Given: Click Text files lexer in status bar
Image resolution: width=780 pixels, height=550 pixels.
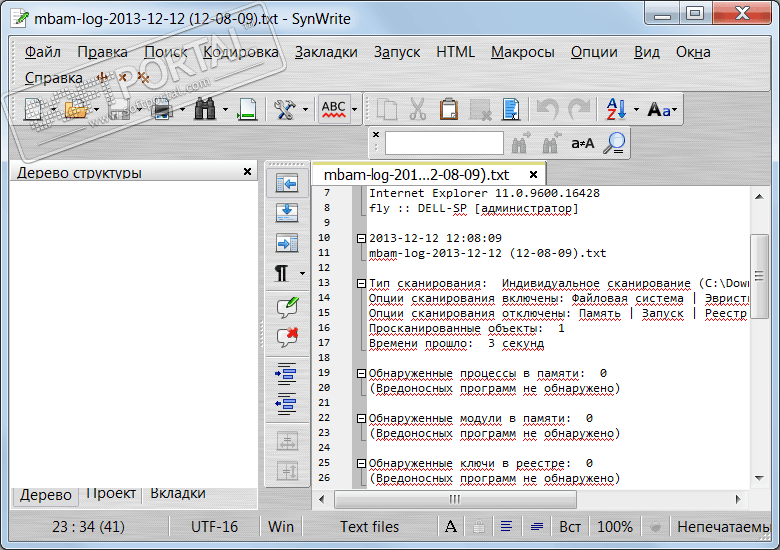Looking at the screenshot, I should tap(370, 527).
